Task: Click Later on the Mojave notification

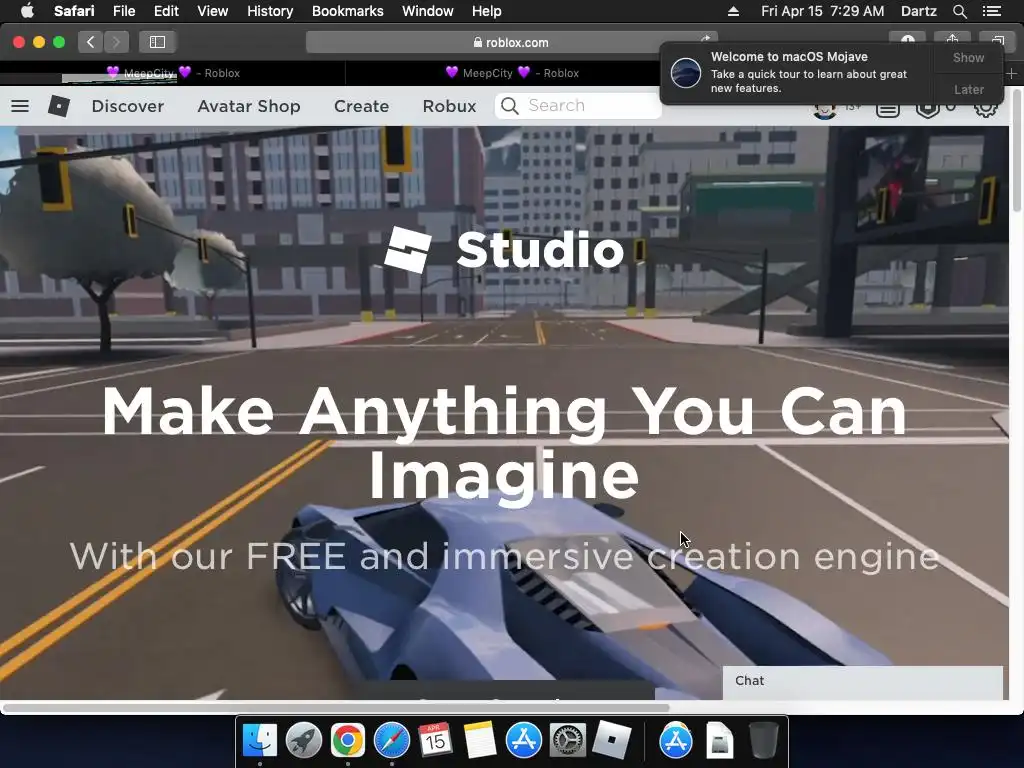Action: click(968, 89)
